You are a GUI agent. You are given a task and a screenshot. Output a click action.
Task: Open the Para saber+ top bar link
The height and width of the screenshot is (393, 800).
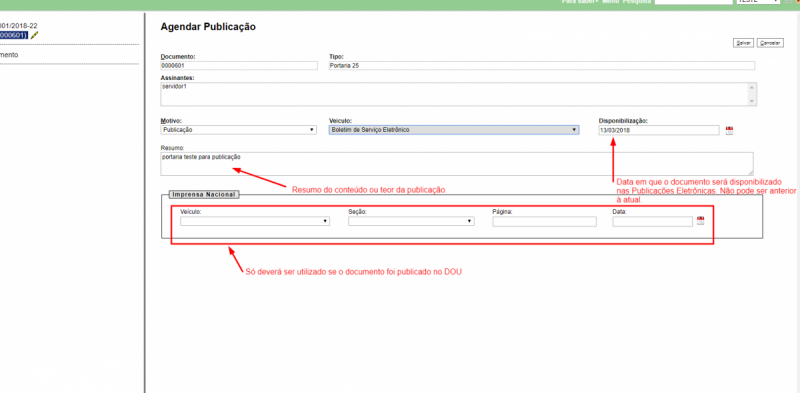(580, 2)
